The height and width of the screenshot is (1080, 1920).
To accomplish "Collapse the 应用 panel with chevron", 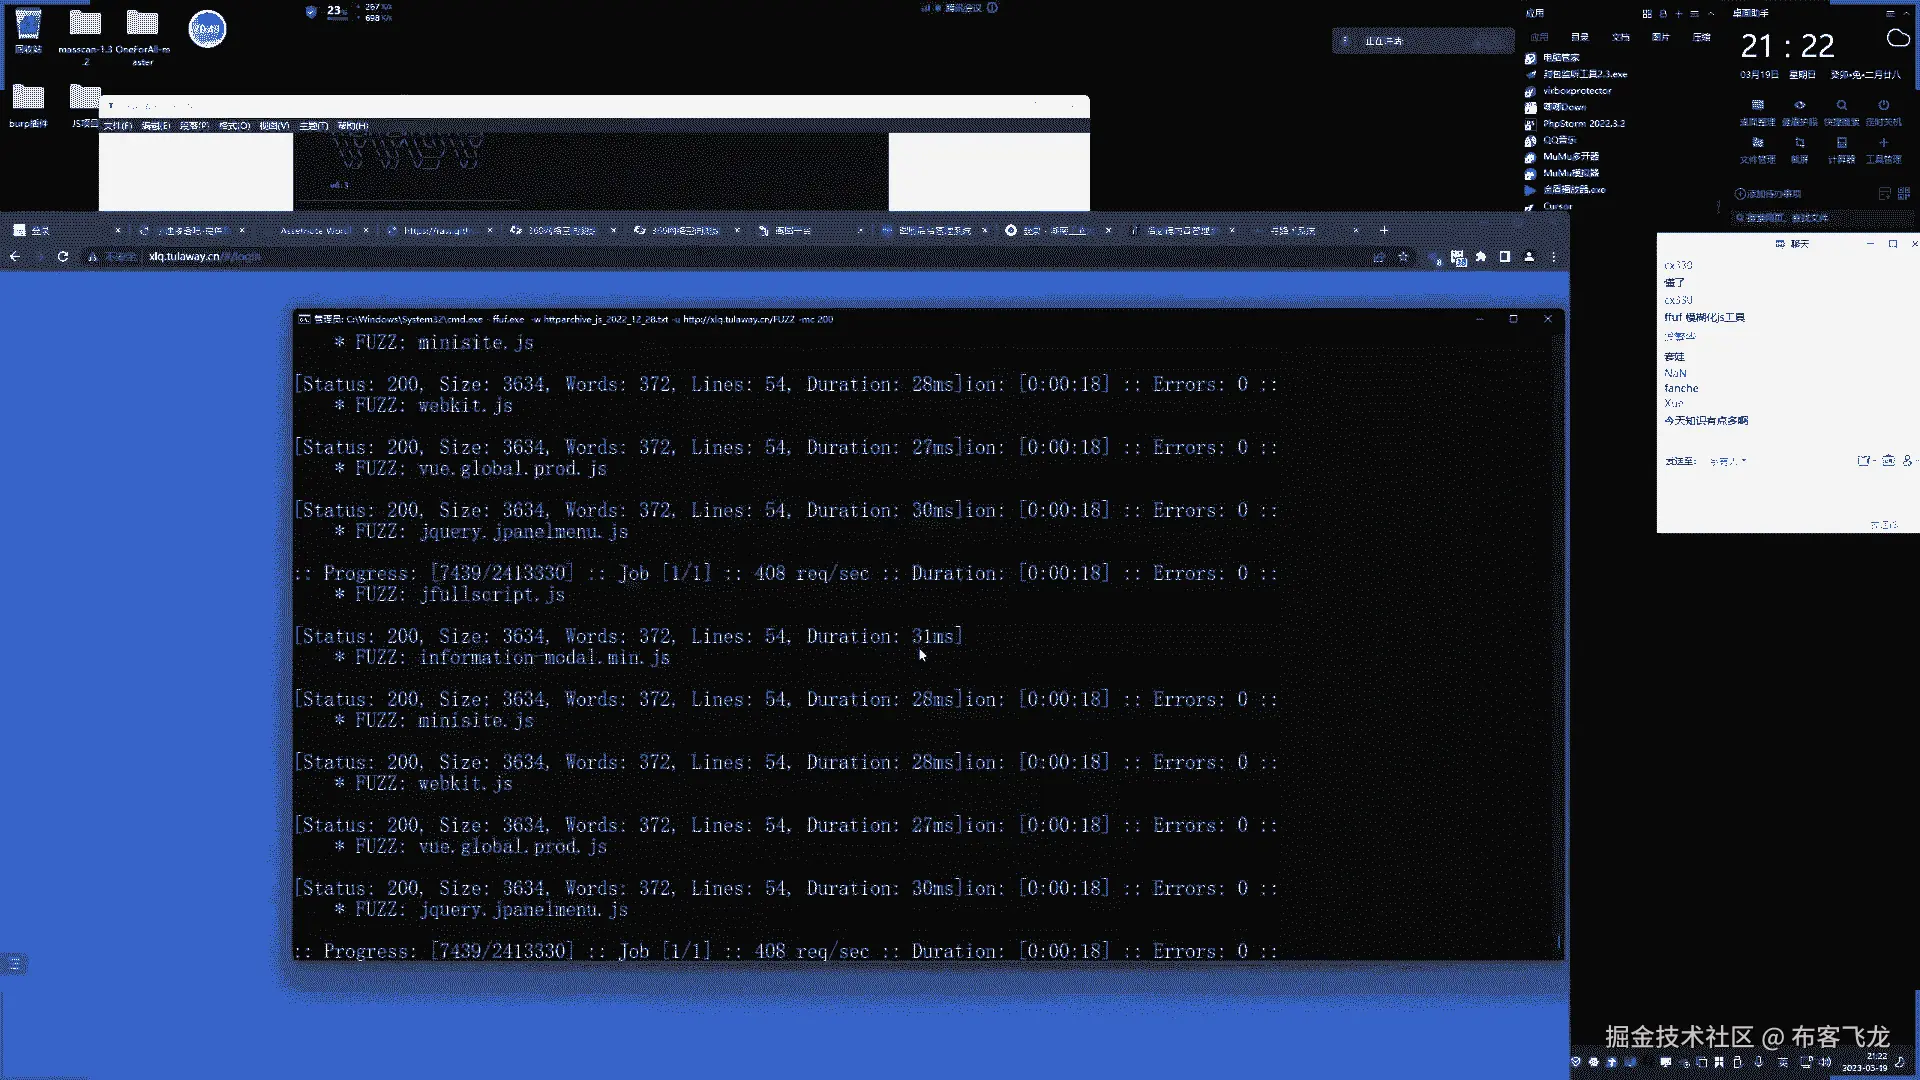I will tap(1711, 14).
